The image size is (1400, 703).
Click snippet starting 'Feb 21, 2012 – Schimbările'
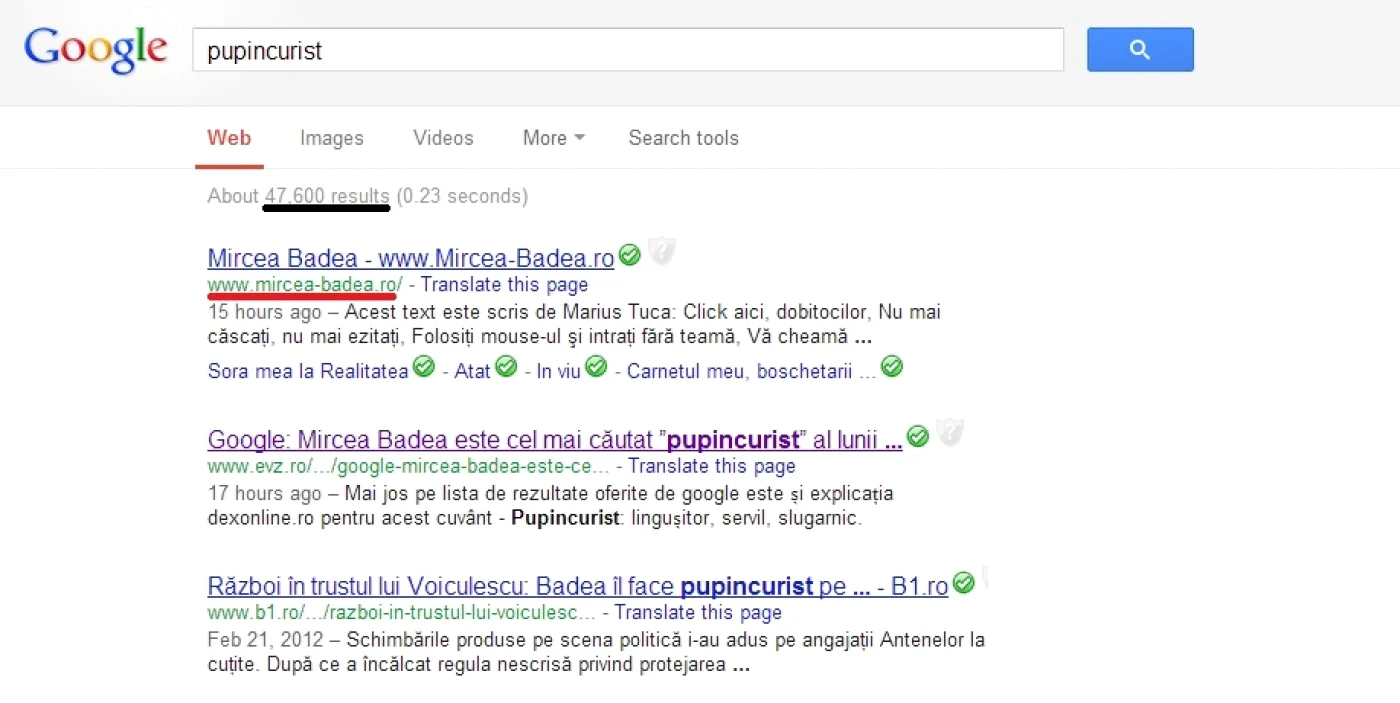click(596, 652)
